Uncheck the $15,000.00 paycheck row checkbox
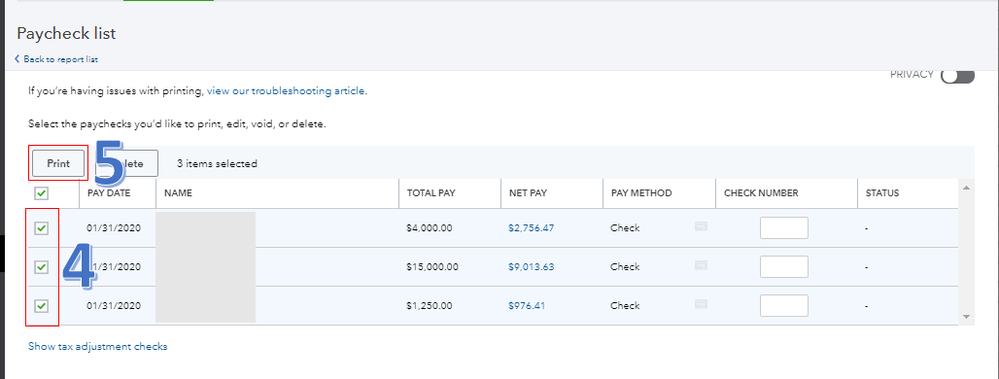 tap(41, 267)
